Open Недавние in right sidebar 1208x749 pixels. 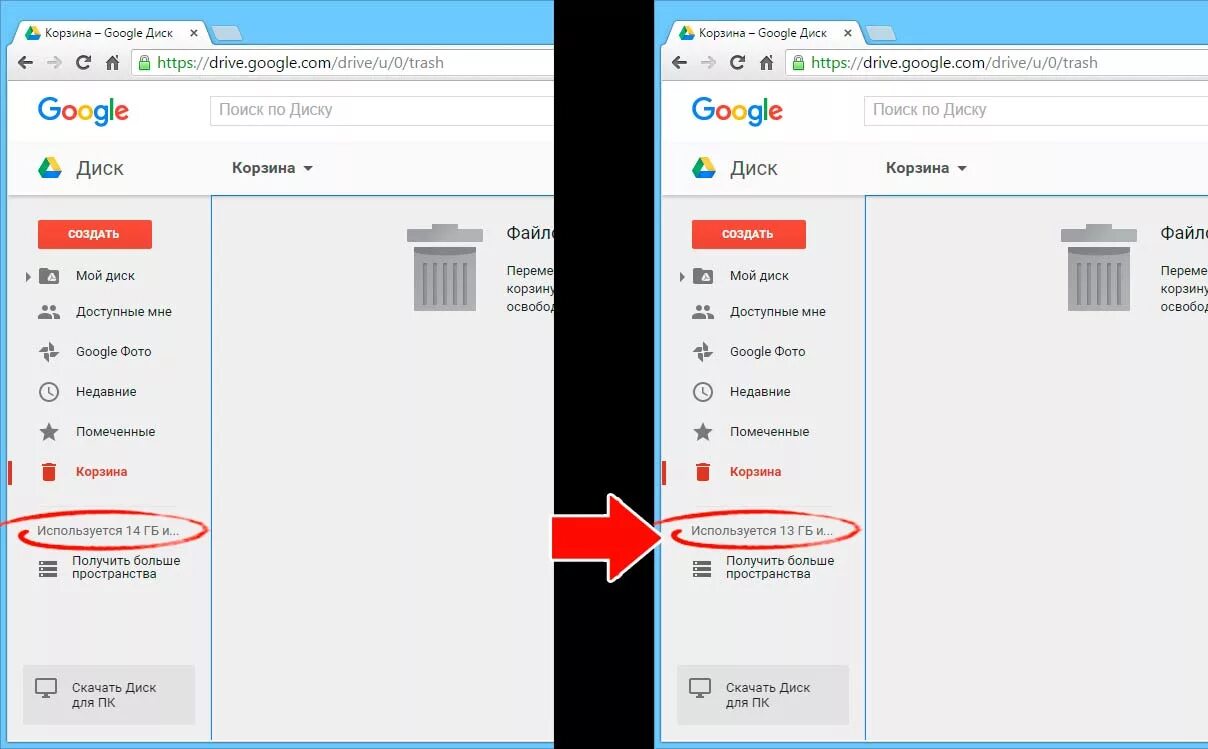(760, 392)
